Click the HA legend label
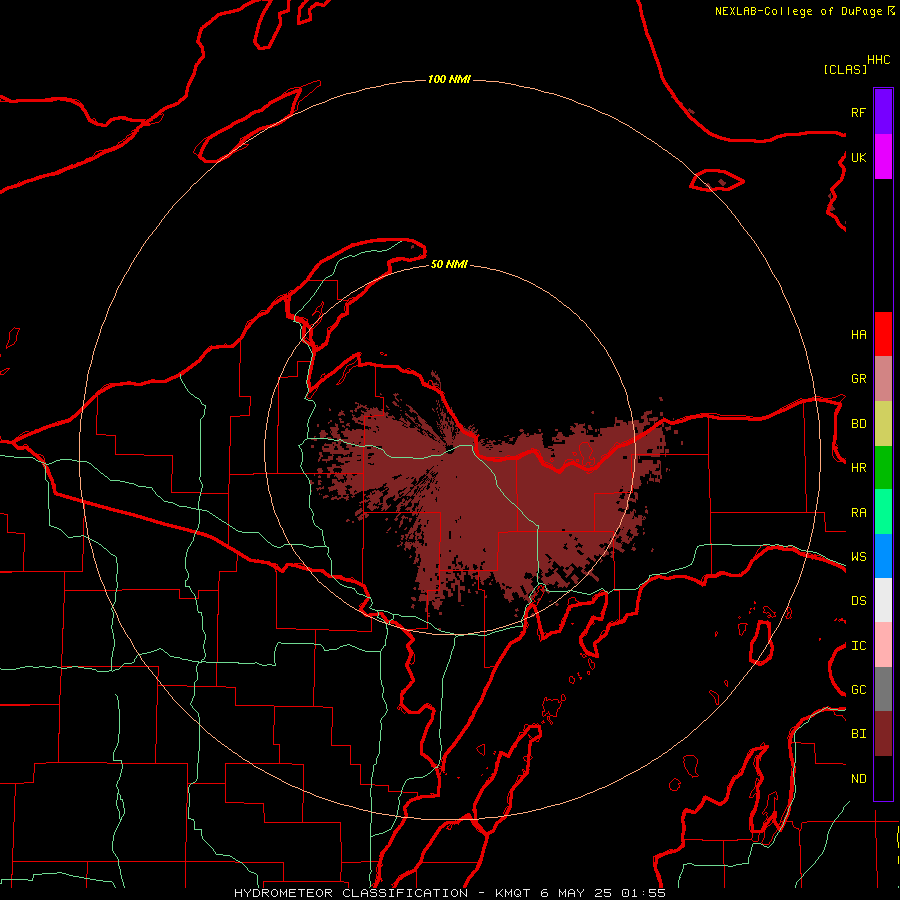This screenshot has width=900, height=900. pyautogui.click(x=858, y=335)
